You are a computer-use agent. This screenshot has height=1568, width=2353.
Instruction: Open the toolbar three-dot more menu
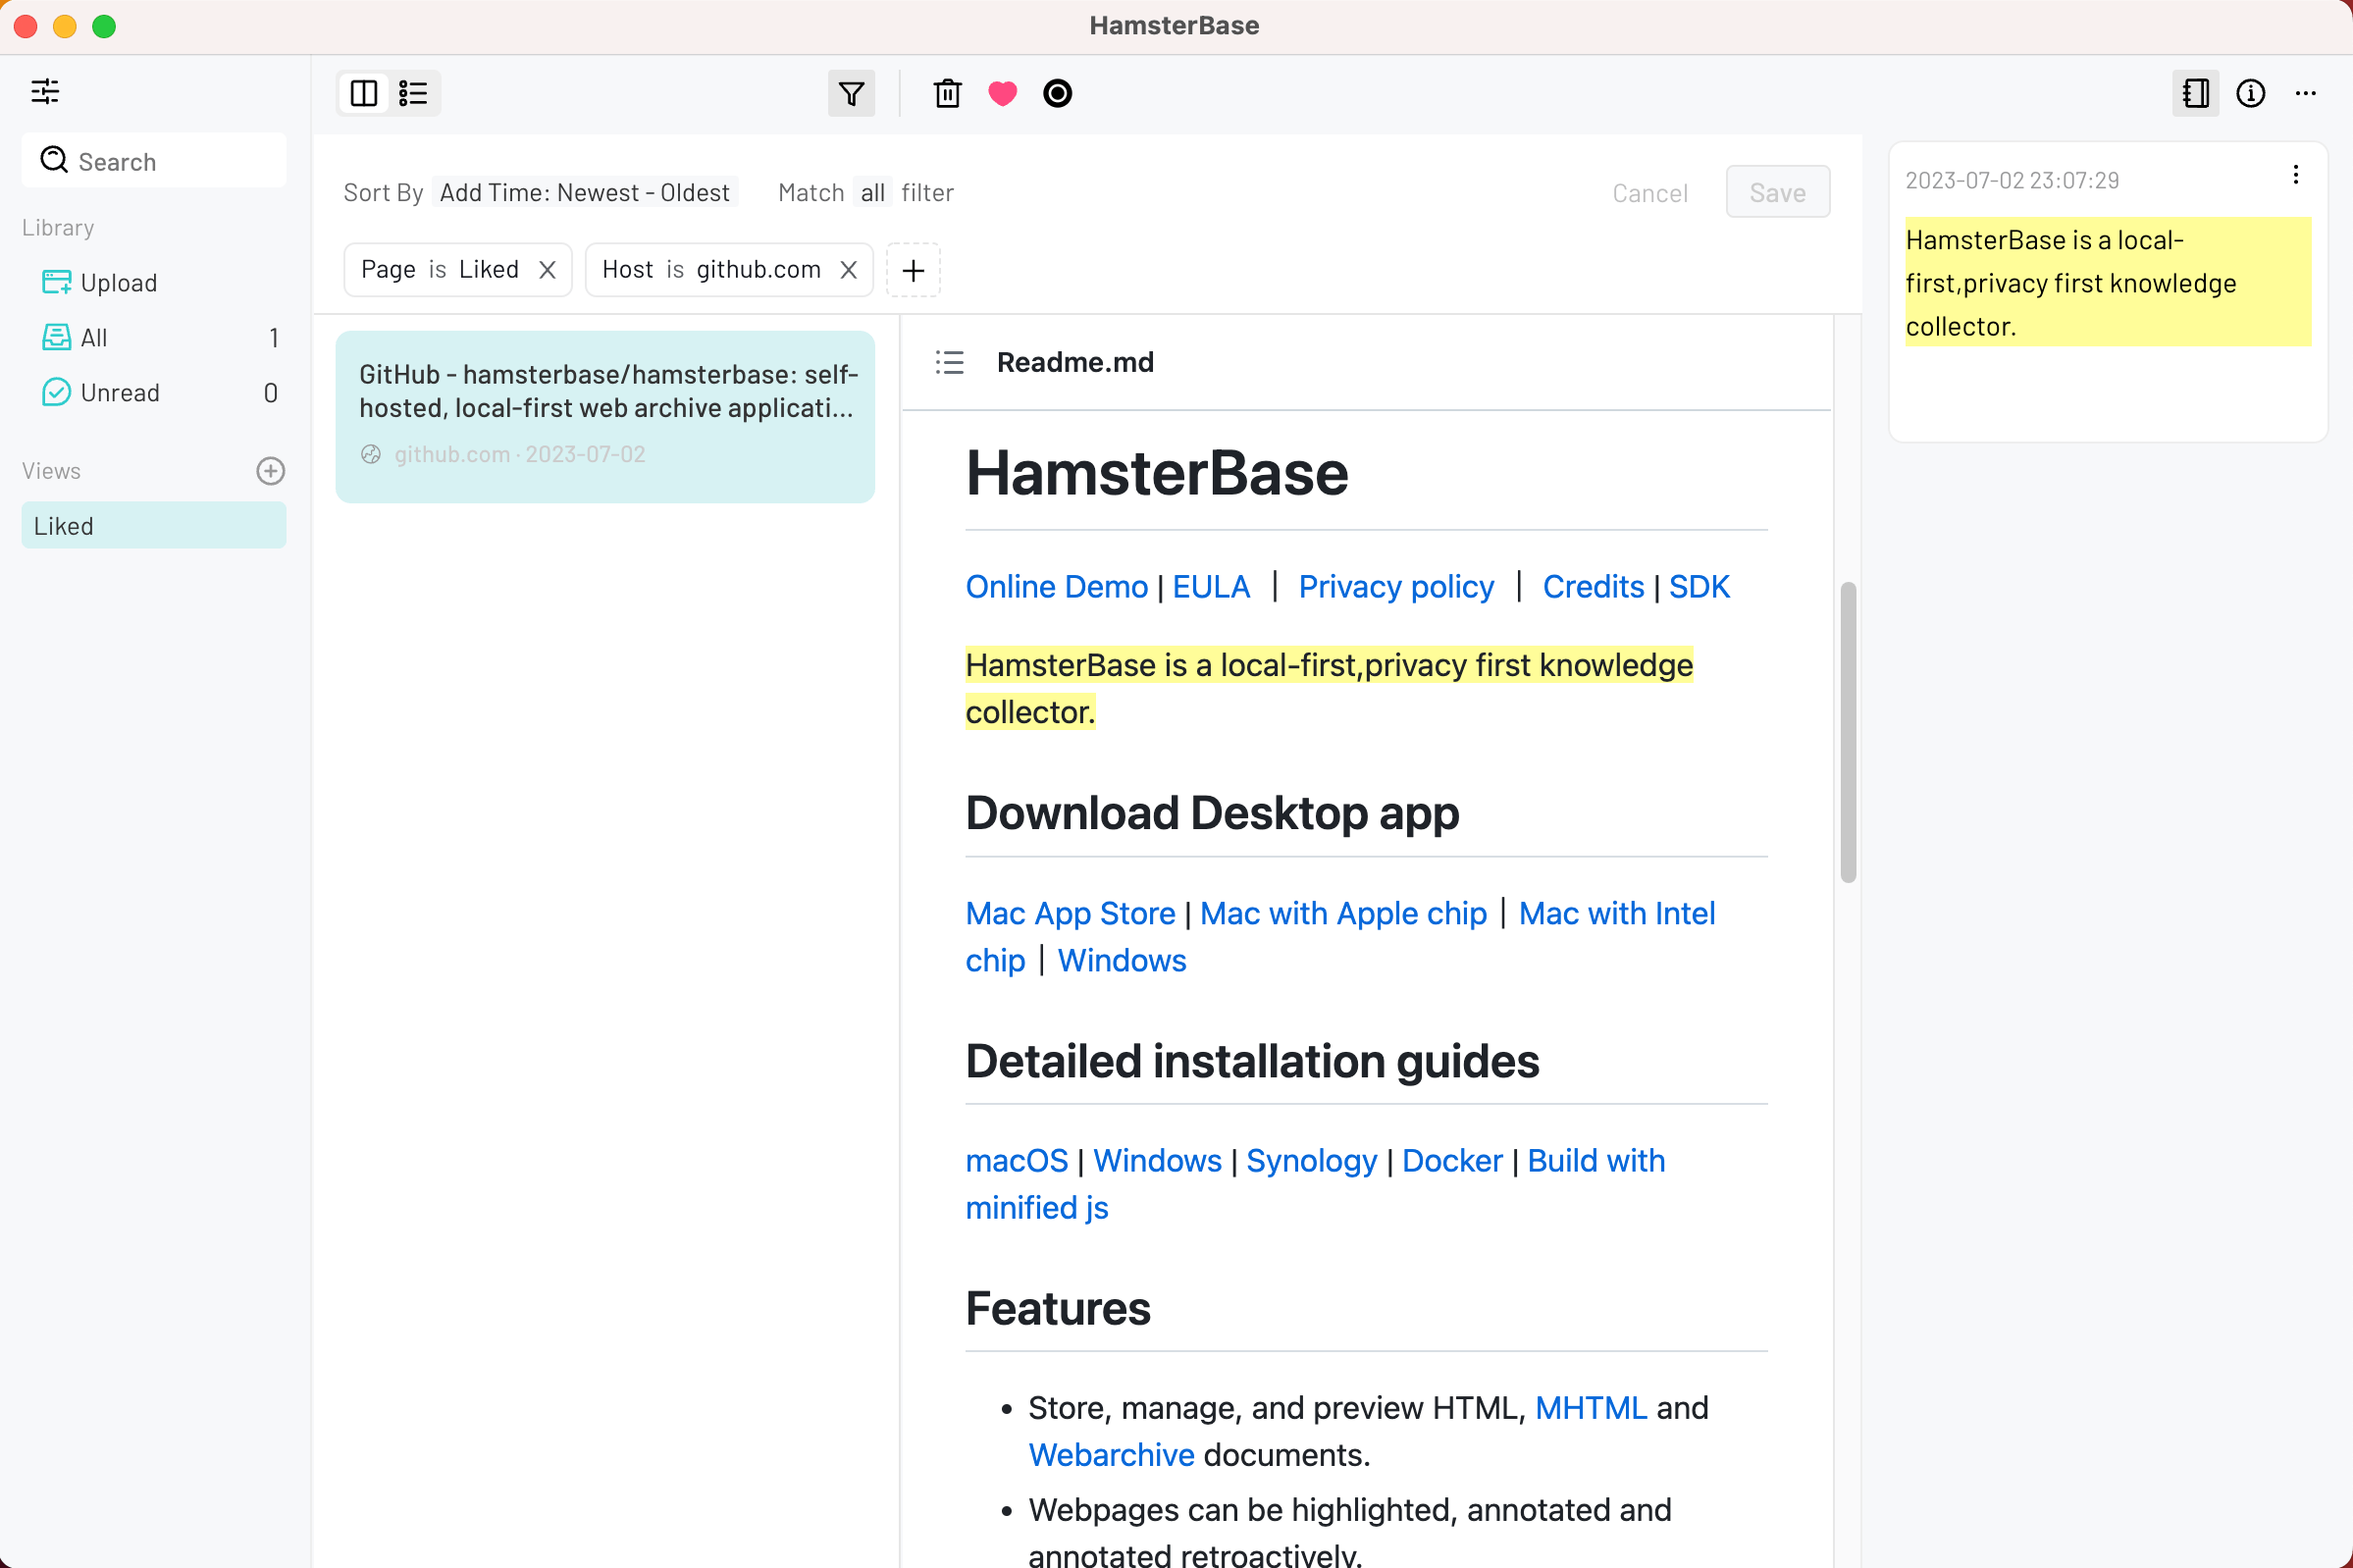pos(2306,93)
